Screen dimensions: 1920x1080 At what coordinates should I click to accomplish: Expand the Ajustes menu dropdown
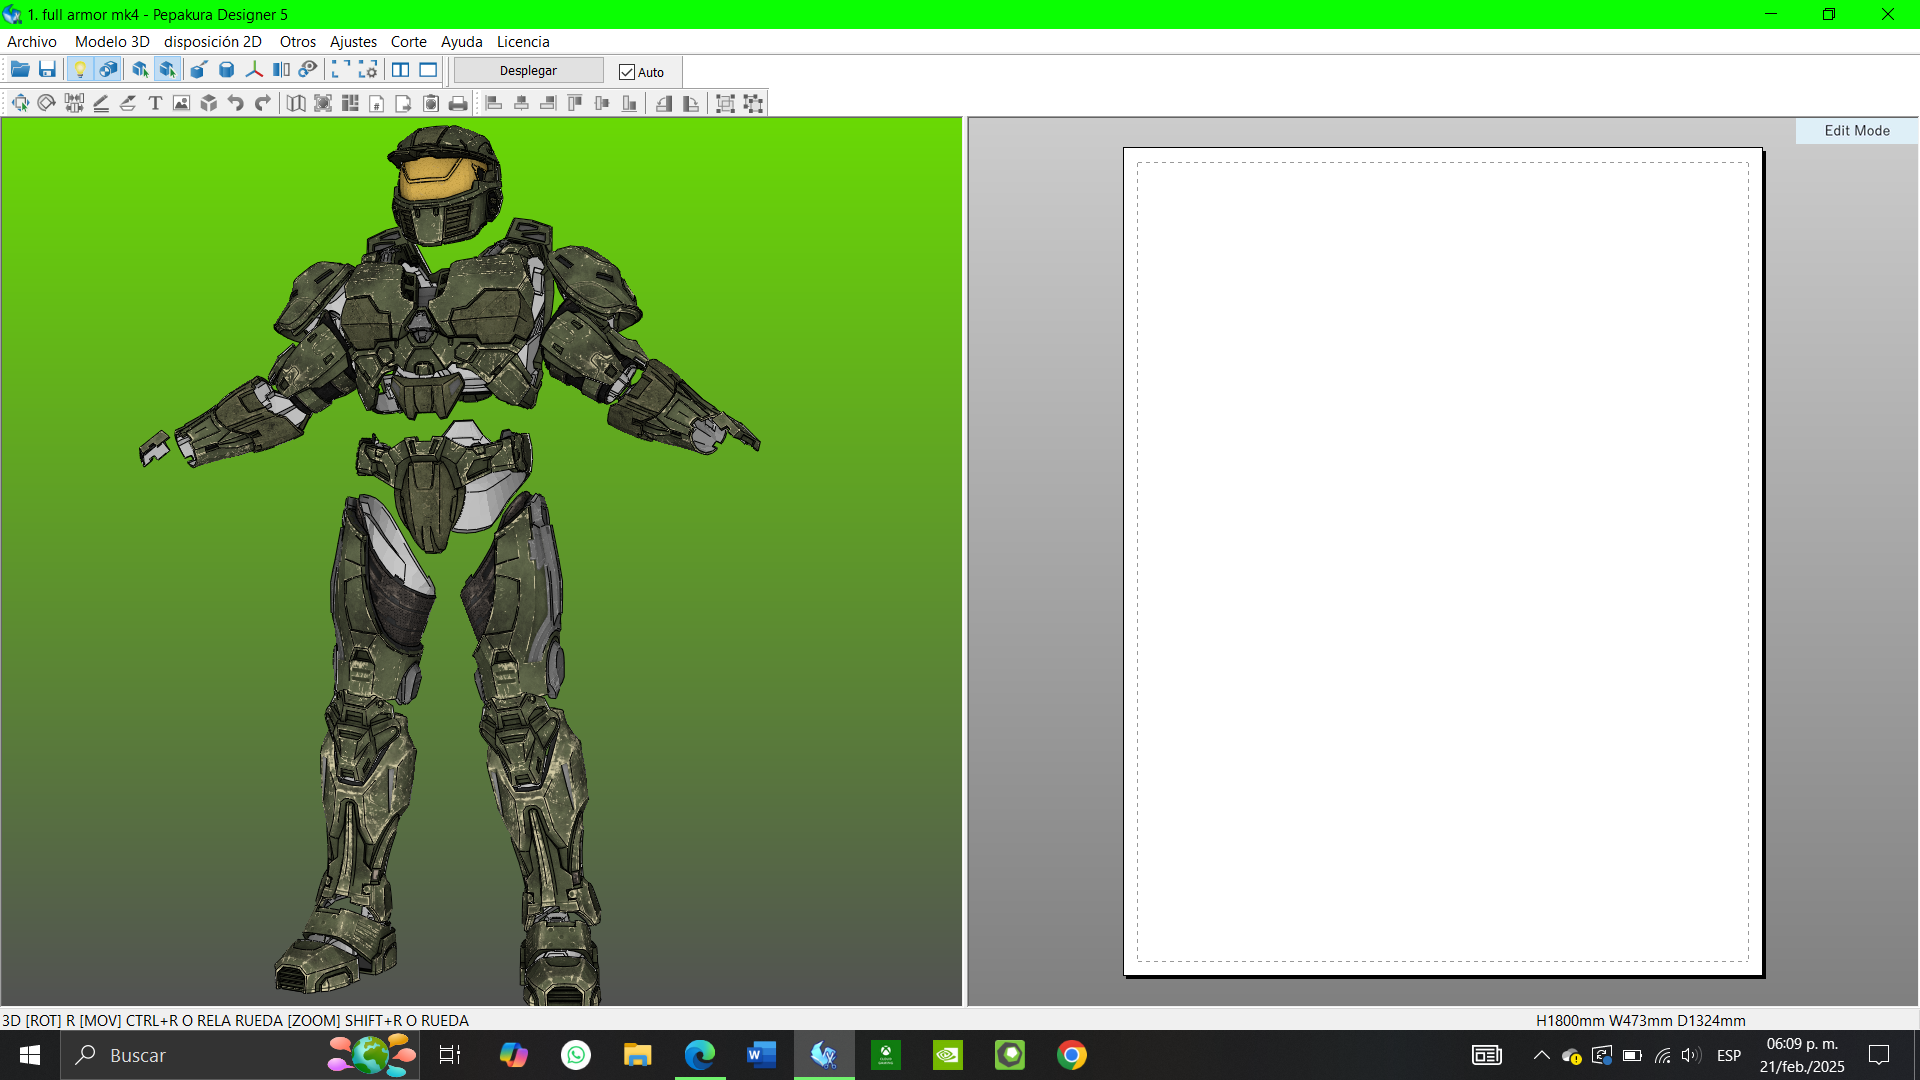tap(353, 42)
